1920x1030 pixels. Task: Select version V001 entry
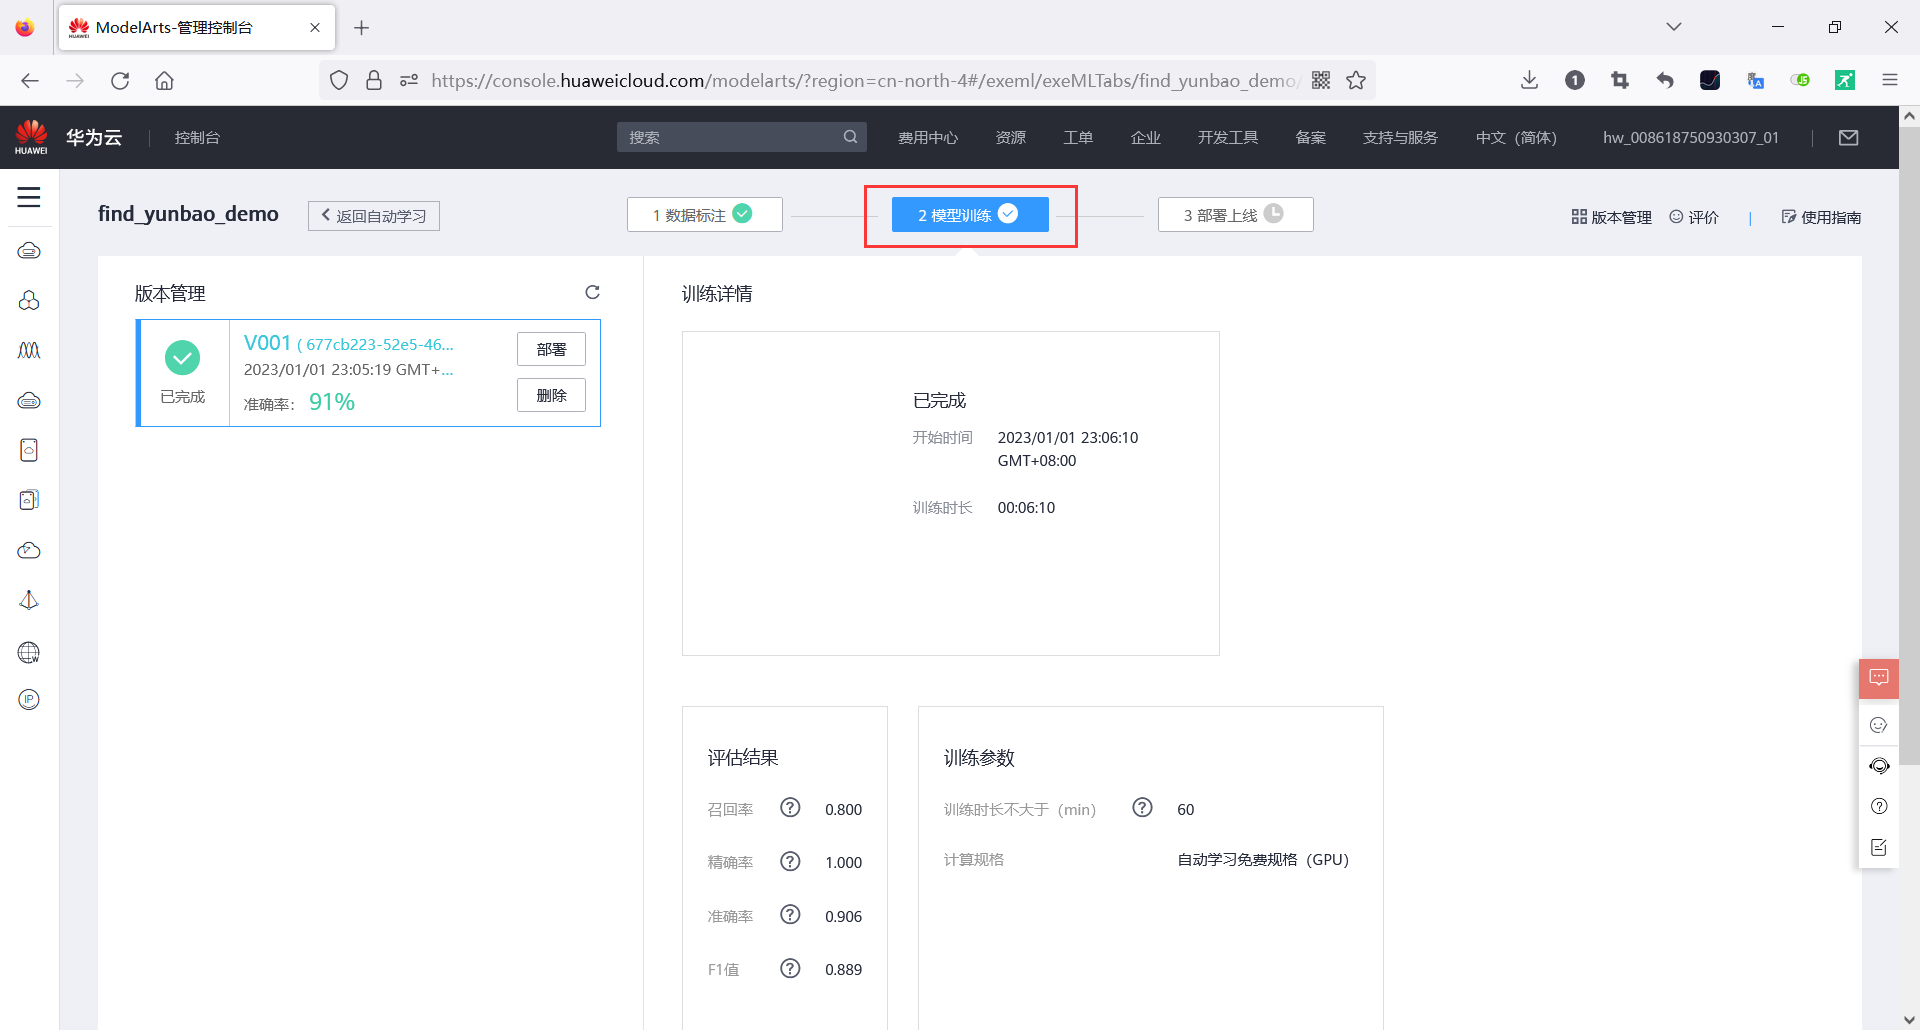pyautogui.click(x=368, y=373)
